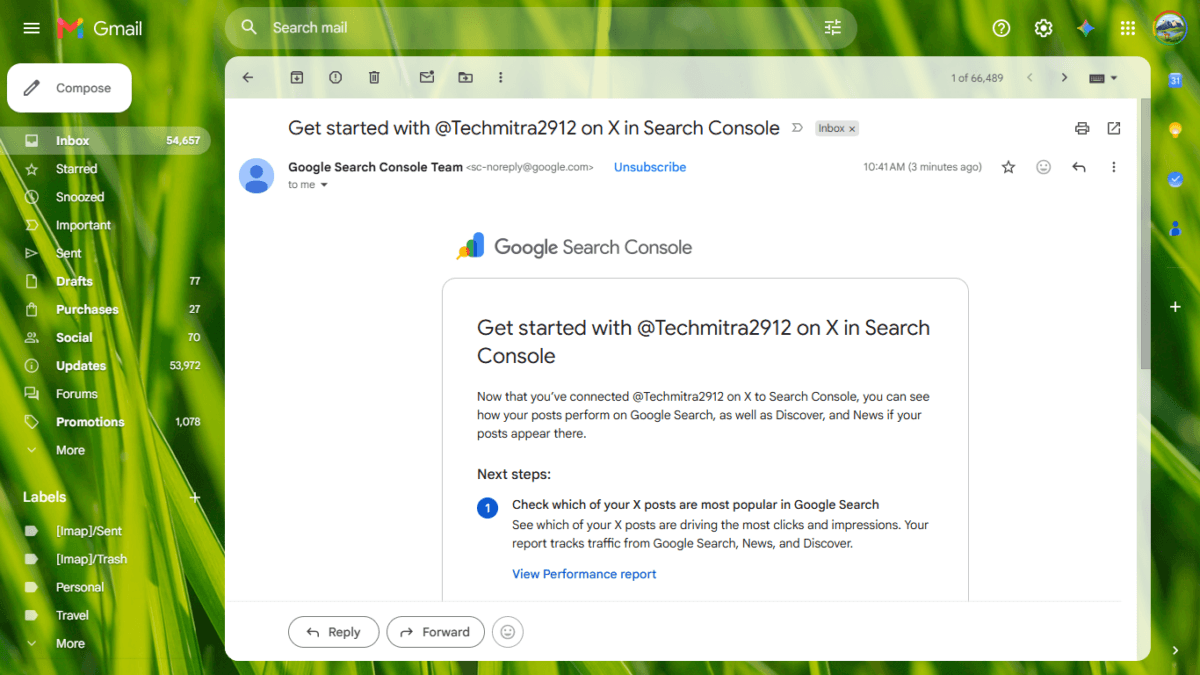The height and width of the screenshot is (675, 1200).
Task: Create new label plus icon
Action: 195,497
